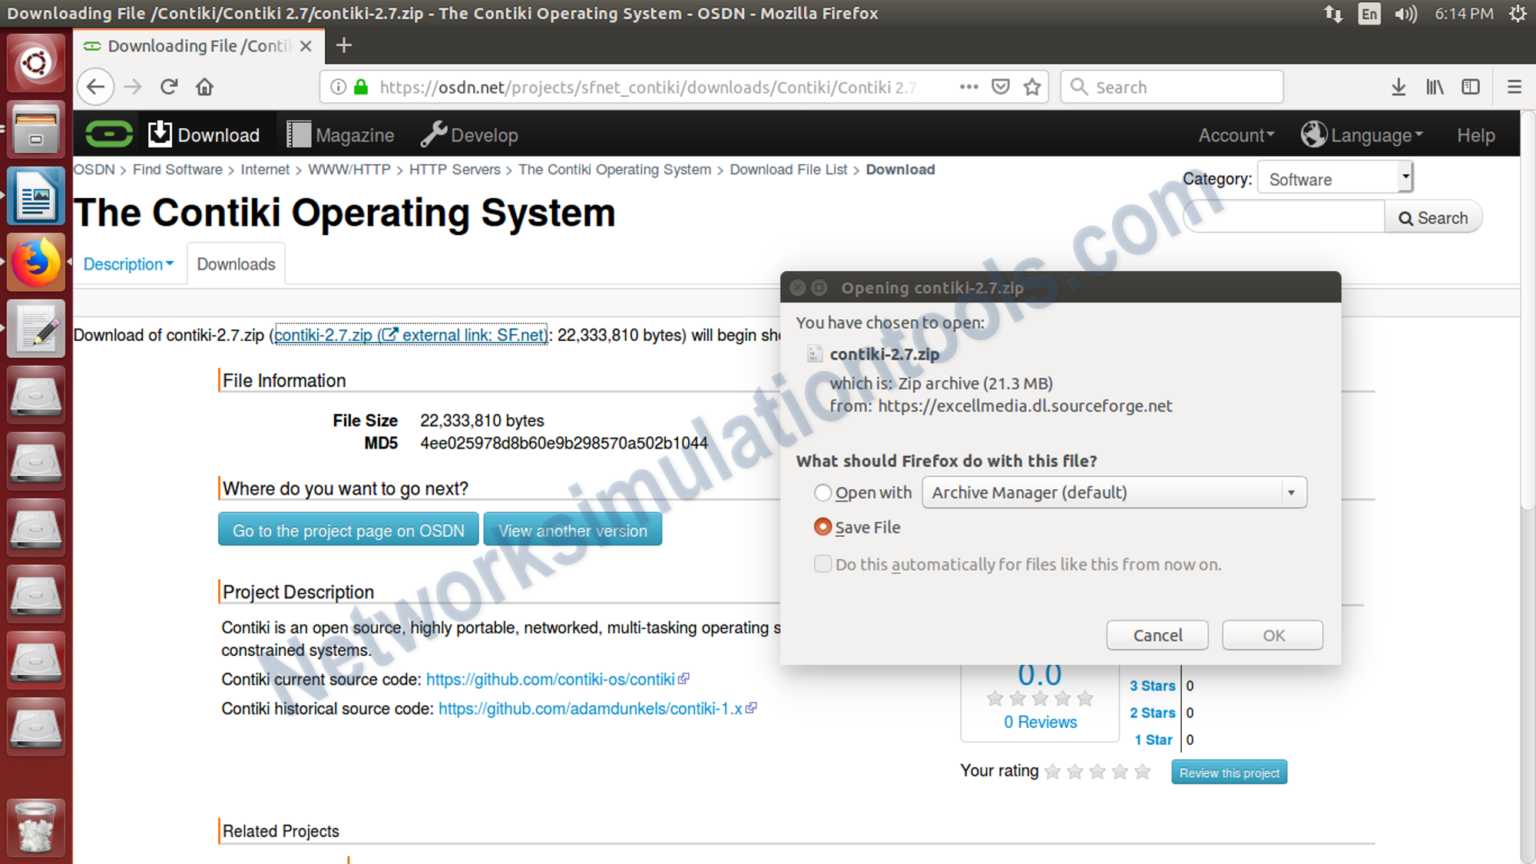Expand the Language menu
Screen dimensions: 1536x864
click(x=1362, y=135)
